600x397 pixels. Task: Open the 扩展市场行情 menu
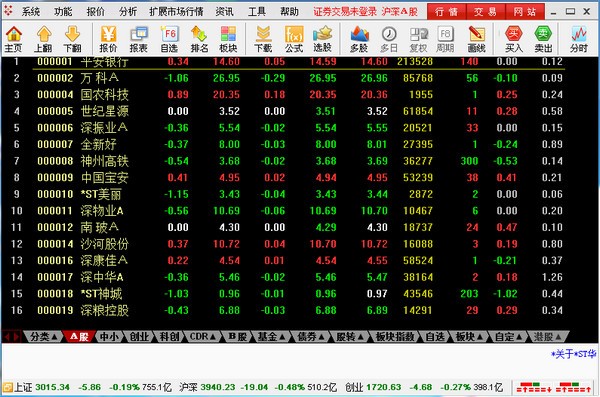point(176,11)
